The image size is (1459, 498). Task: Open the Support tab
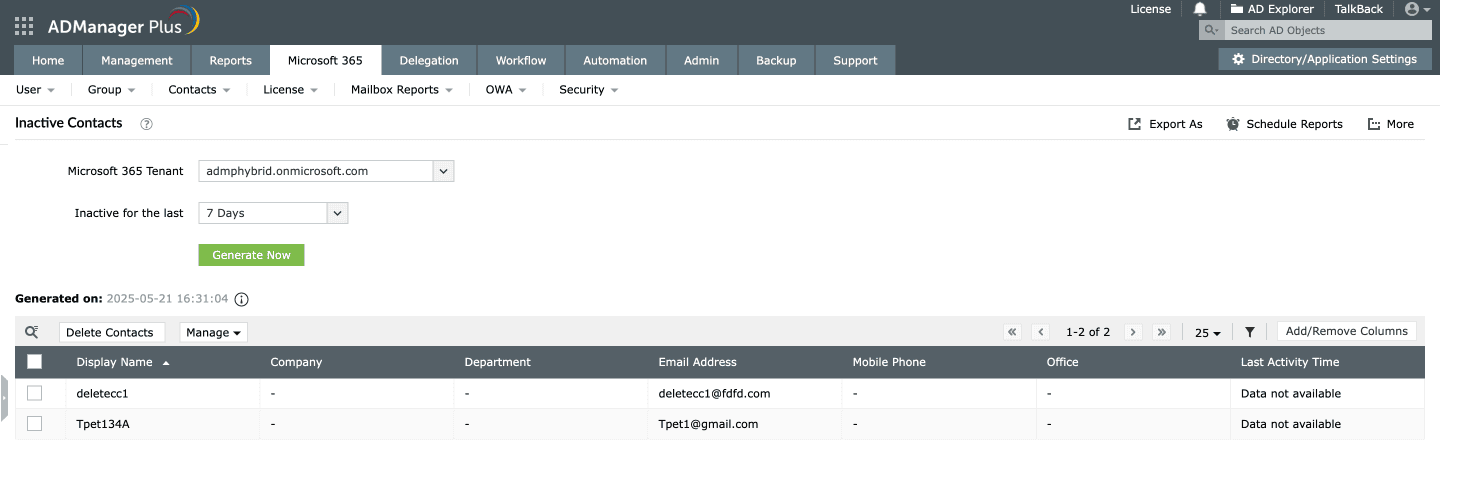[x=855, y=60]
